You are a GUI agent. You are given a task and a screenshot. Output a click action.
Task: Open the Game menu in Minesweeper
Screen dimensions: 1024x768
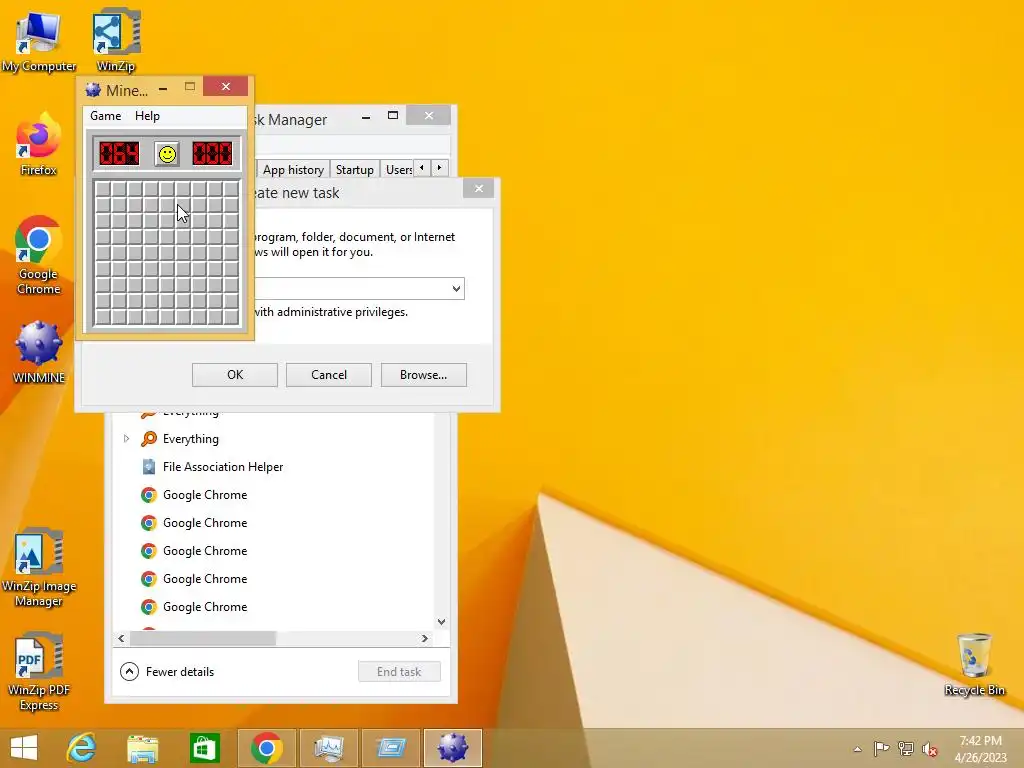point(106,116)
